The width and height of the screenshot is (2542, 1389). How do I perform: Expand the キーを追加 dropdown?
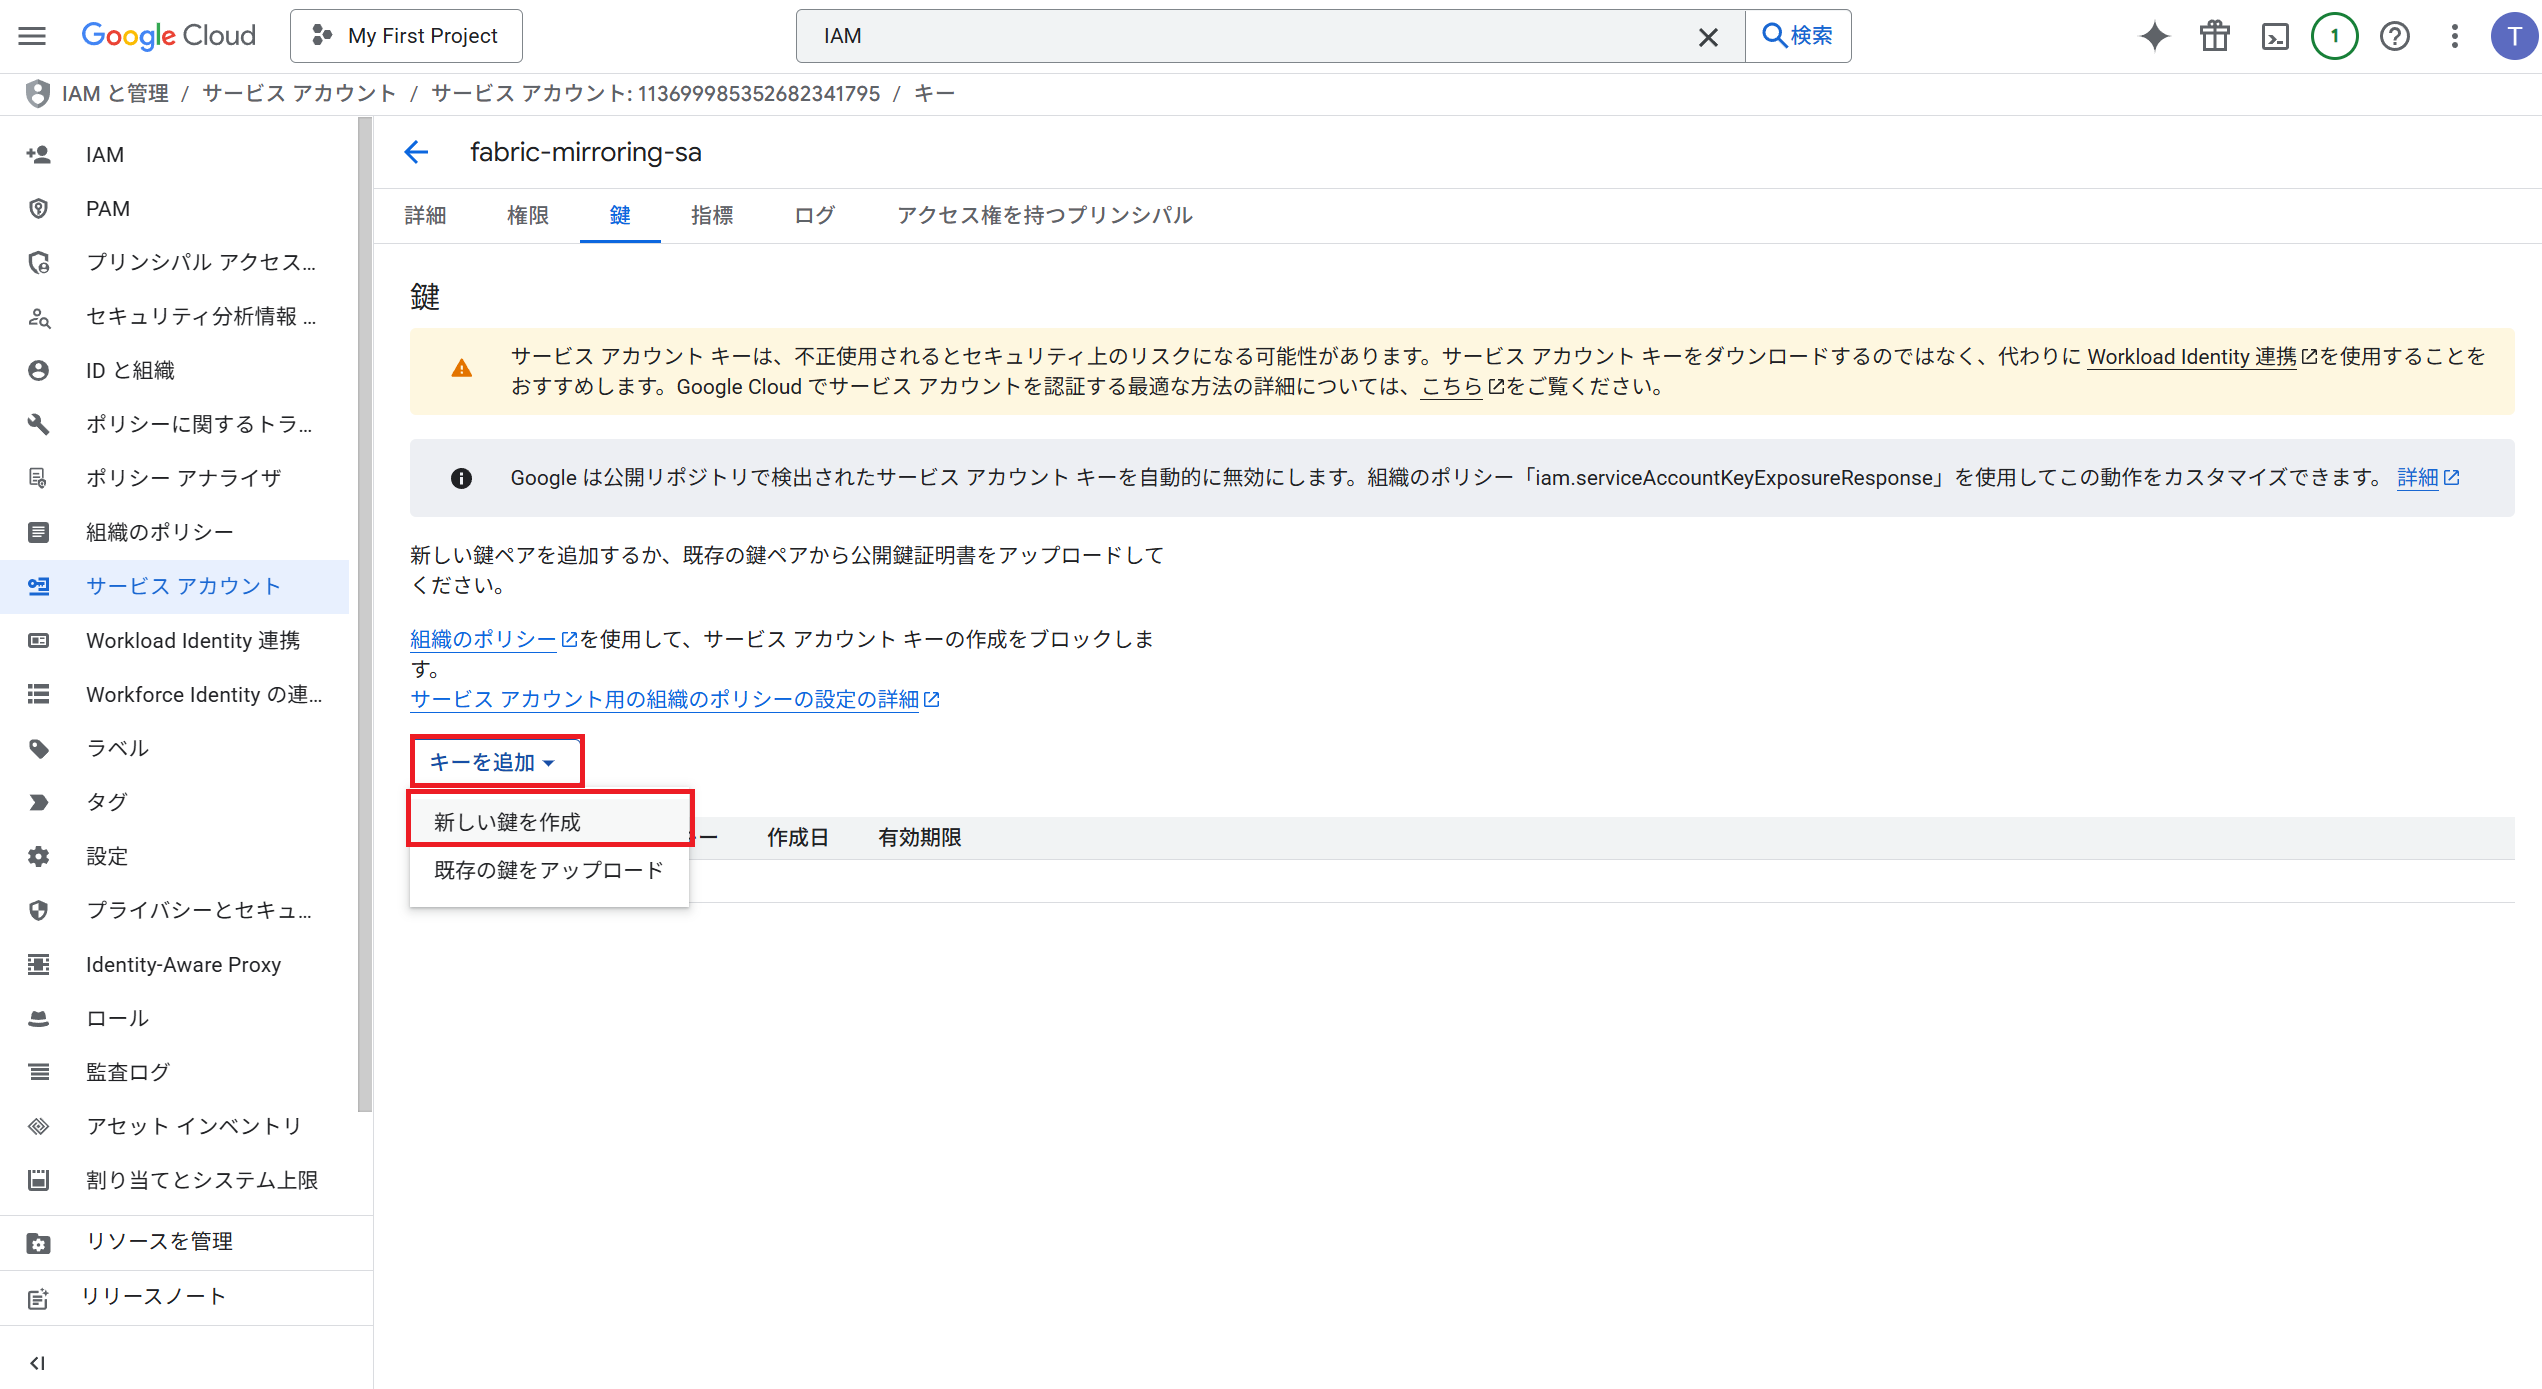point(494,762)
